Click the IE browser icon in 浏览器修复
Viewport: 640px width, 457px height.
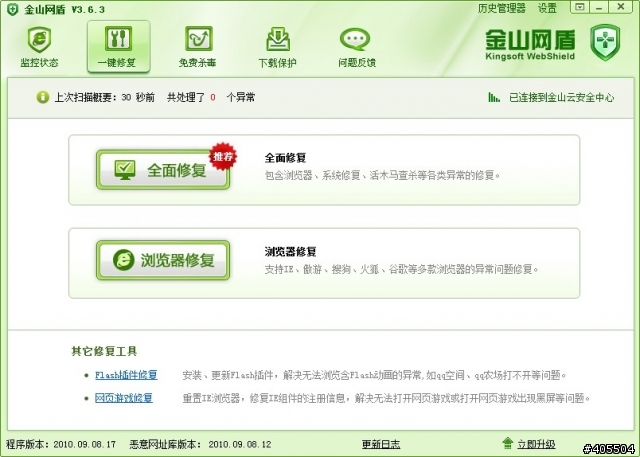tap(123, 260)
